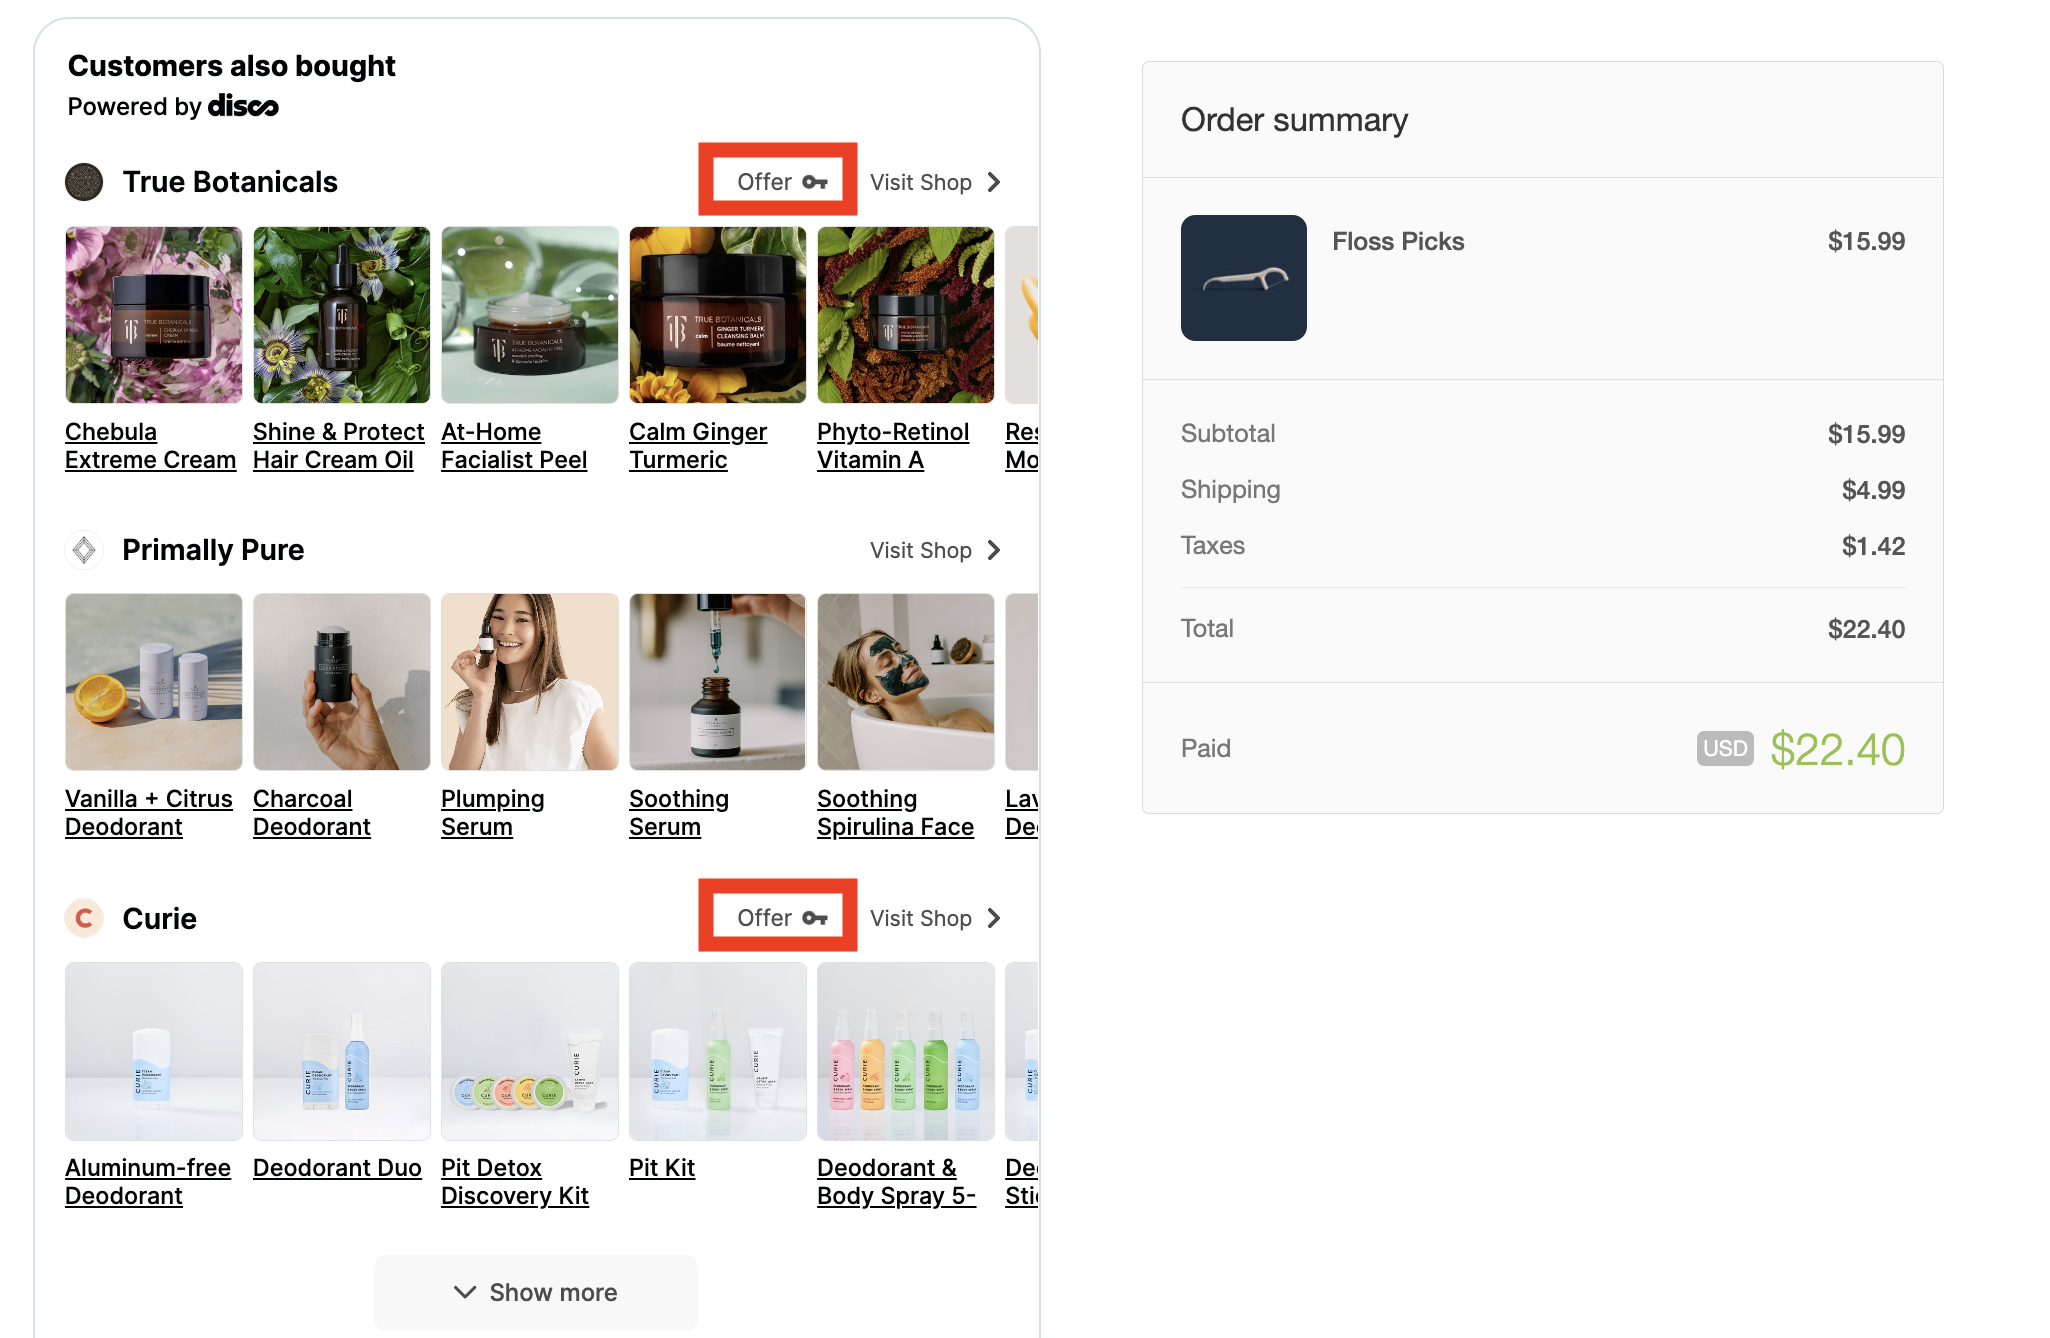
Task: Expand the list with Show more
Action: [x=536, y=1292]
